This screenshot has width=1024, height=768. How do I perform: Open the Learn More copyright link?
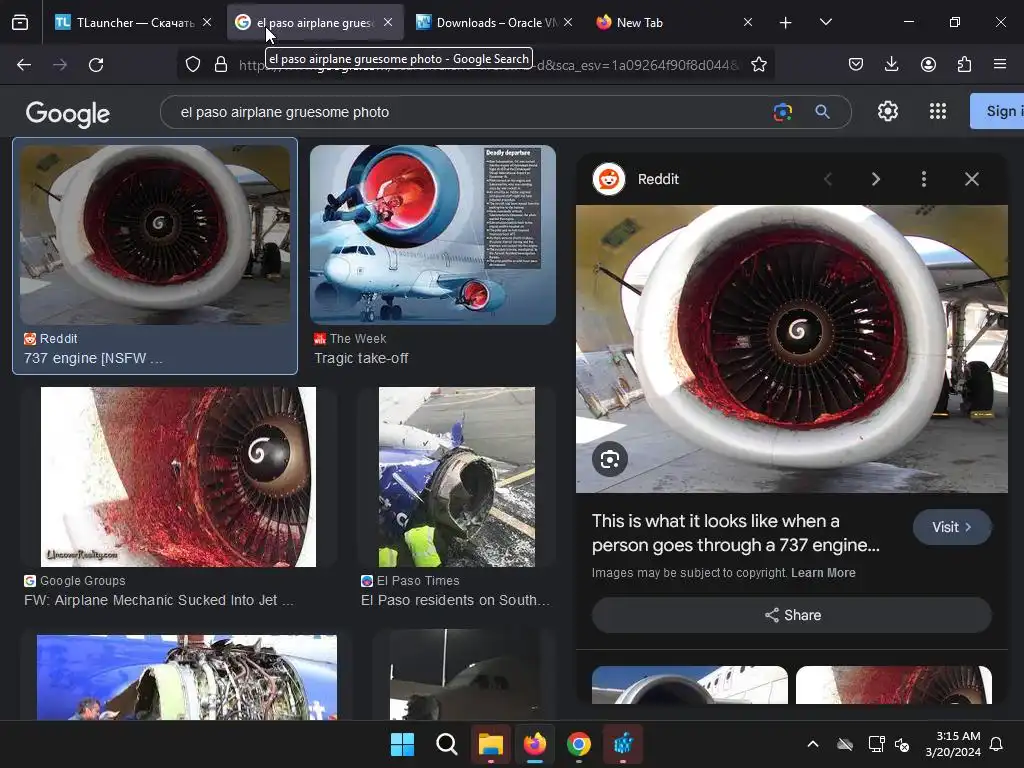pyautogui.click(x=823, y=573)
